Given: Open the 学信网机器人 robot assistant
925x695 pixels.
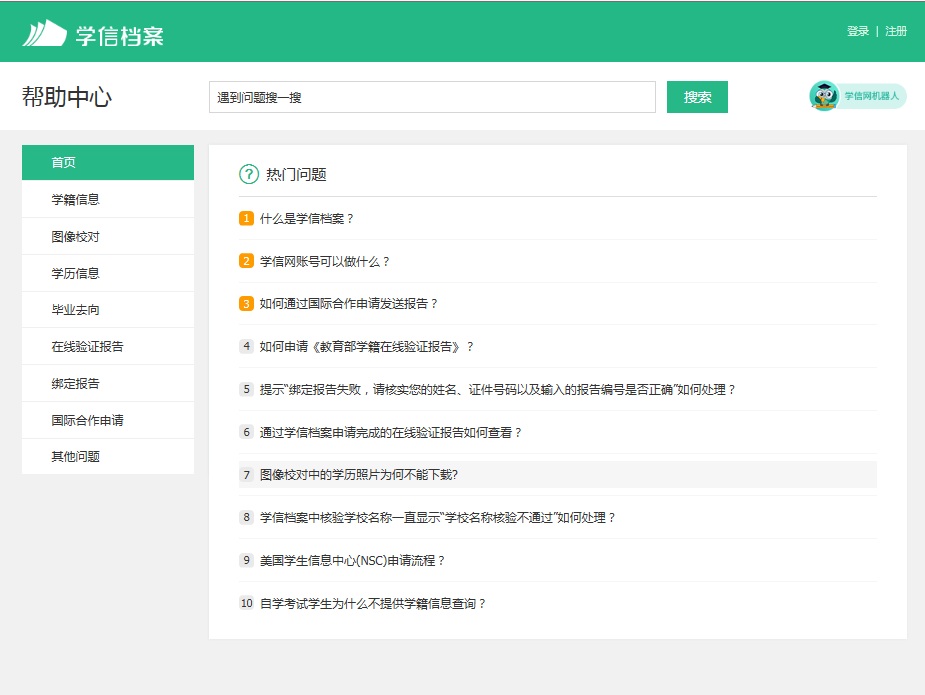Looking at the screenshot, I should coord(857,96).
